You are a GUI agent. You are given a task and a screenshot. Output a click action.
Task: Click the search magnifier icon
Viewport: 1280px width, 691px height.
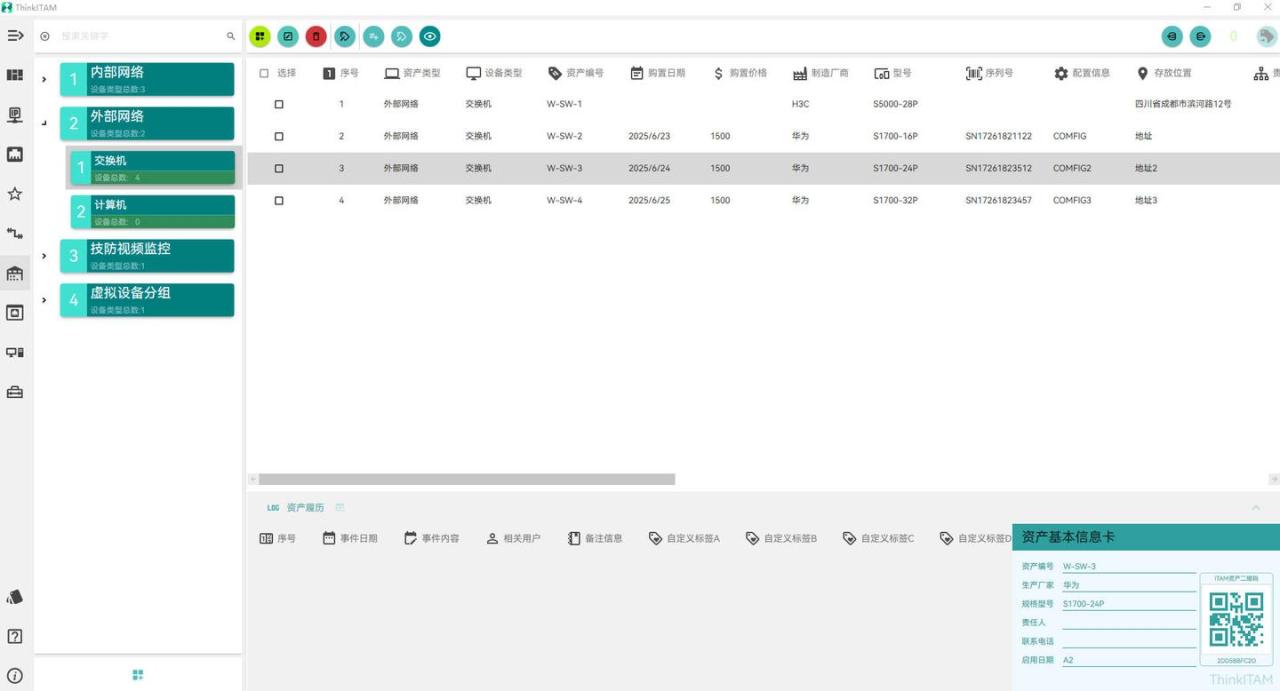(x=231, y=36)
